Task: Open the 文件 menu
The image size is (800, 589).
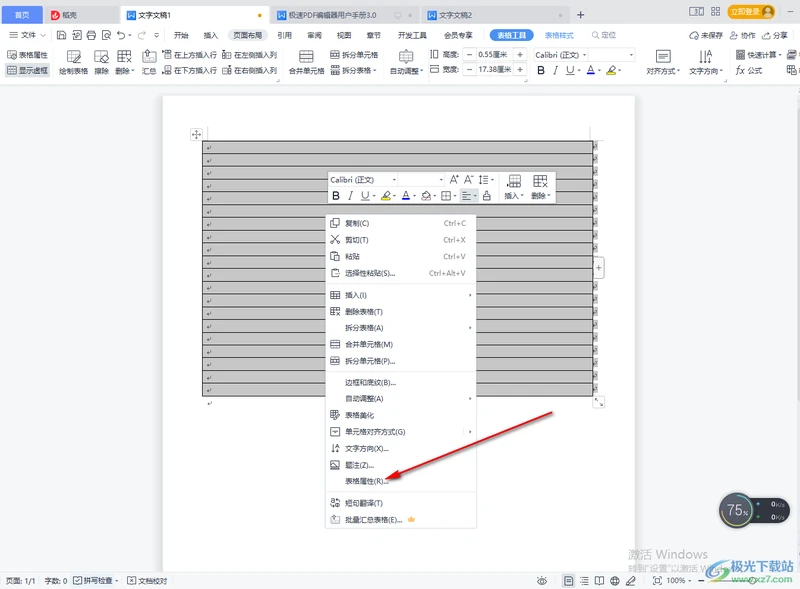Action: 28,35
